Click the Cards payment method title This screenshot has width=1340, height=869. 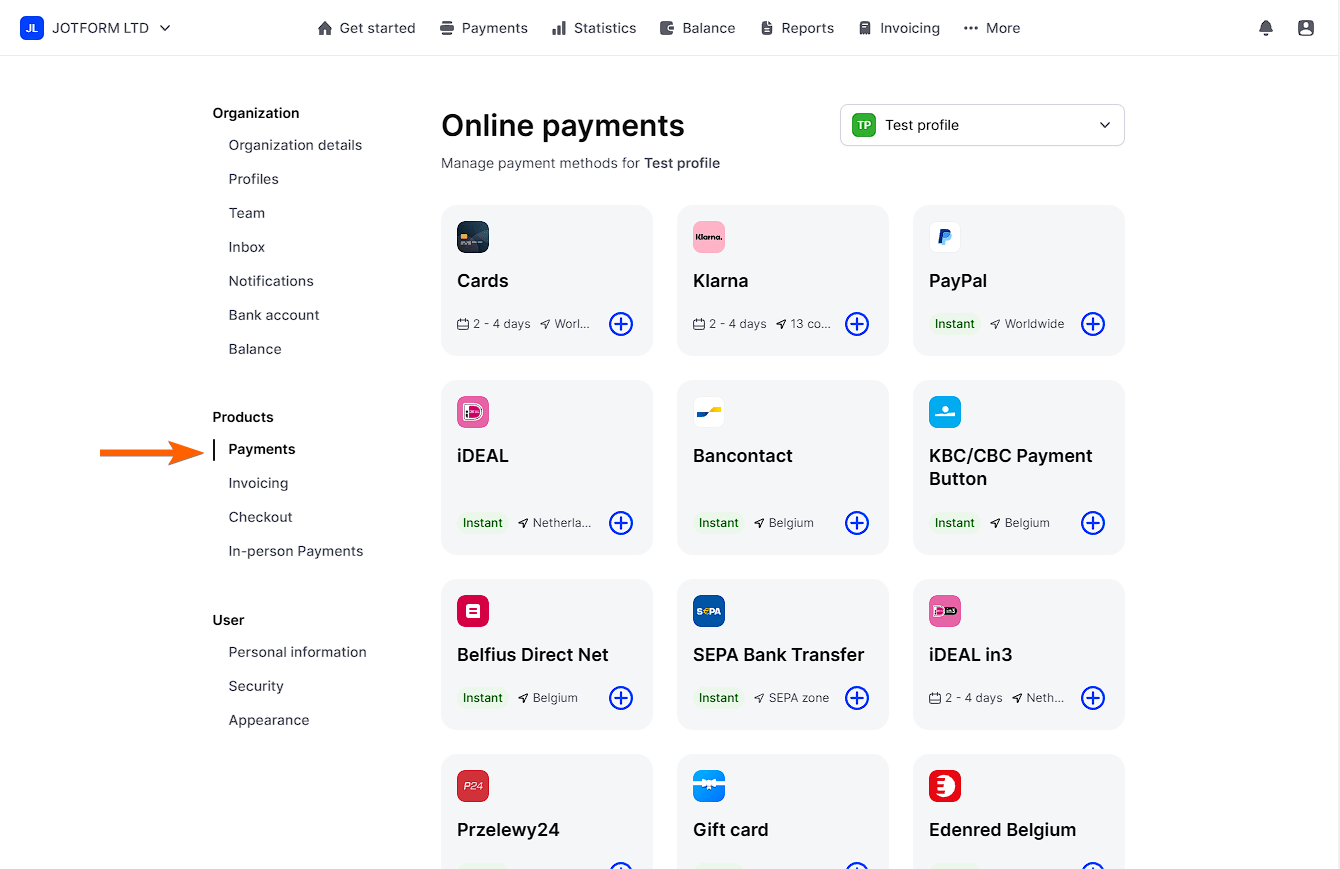[483, 281]
